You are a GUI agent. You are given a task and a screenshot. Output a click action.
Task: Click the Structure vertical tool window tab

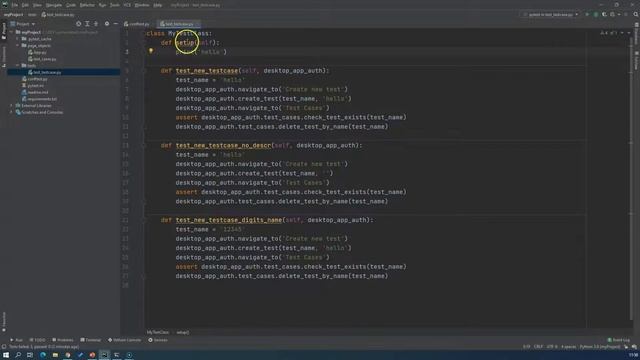(x=4, y=56)
